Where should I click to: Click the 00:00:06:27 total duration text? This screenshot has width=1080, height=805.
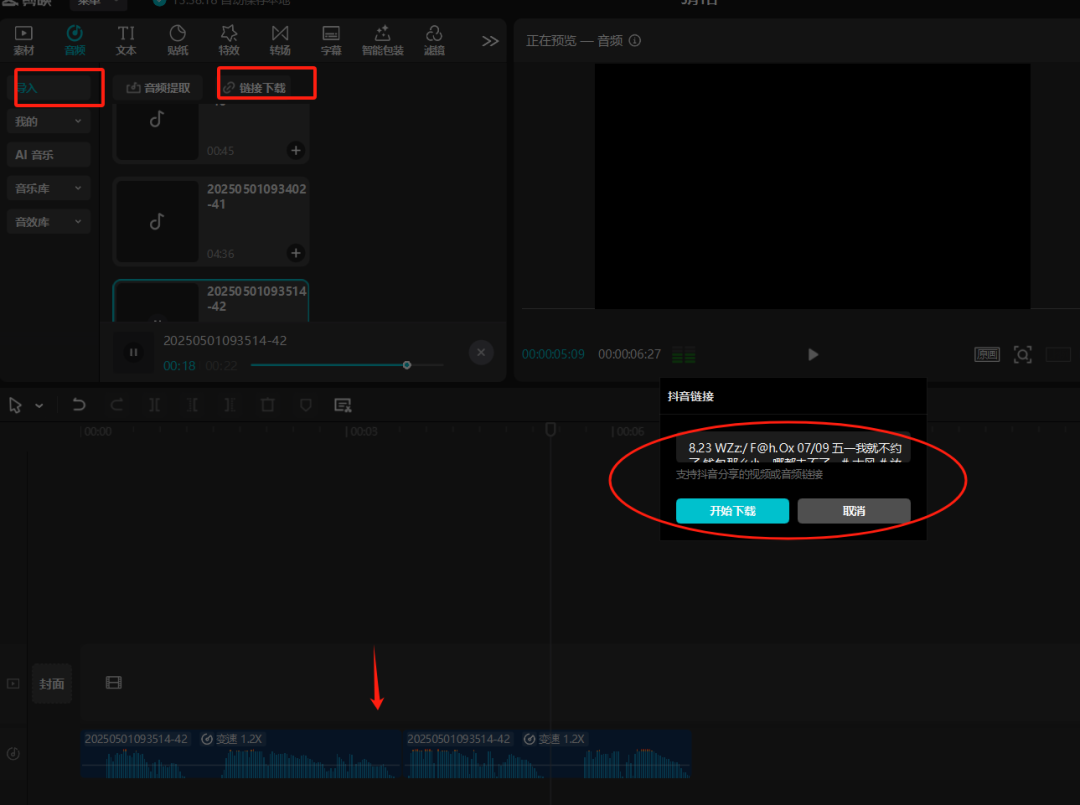(630, 354)
